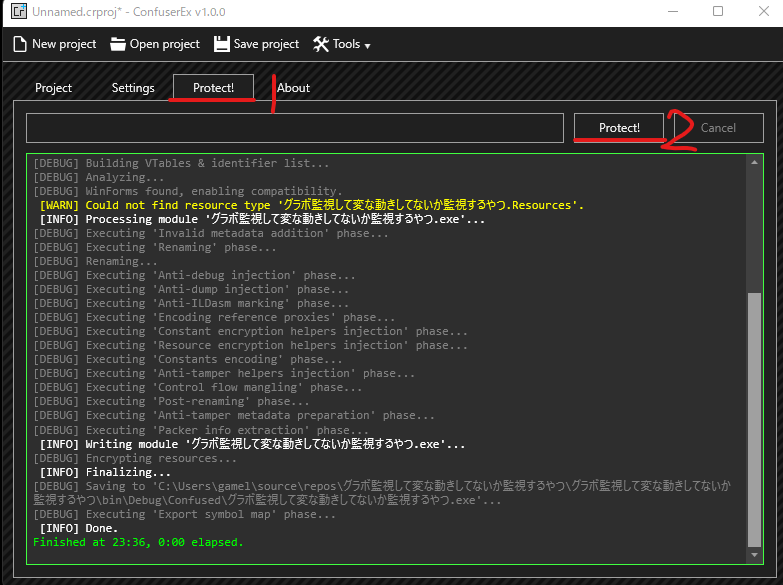Select the '[INFO] Writing module' log line
Screen dimensions: 783x585
tap(252, 444)
